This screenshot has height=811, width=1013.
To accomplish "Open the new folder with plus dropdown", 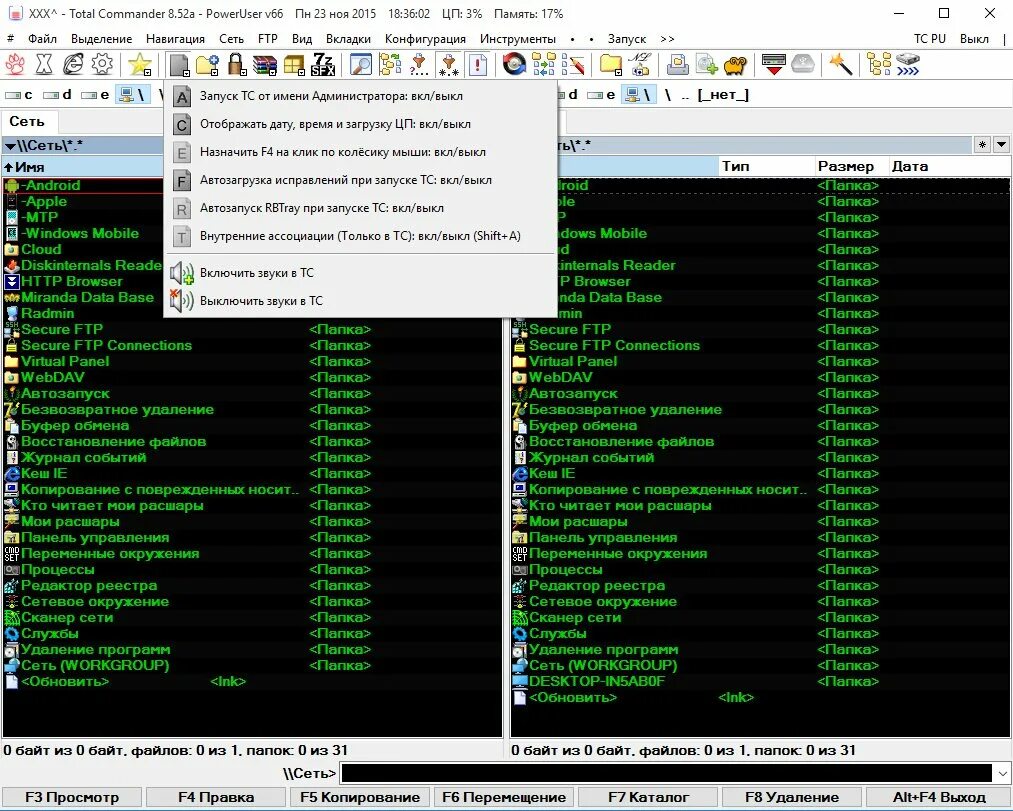I will pos(207,65).
